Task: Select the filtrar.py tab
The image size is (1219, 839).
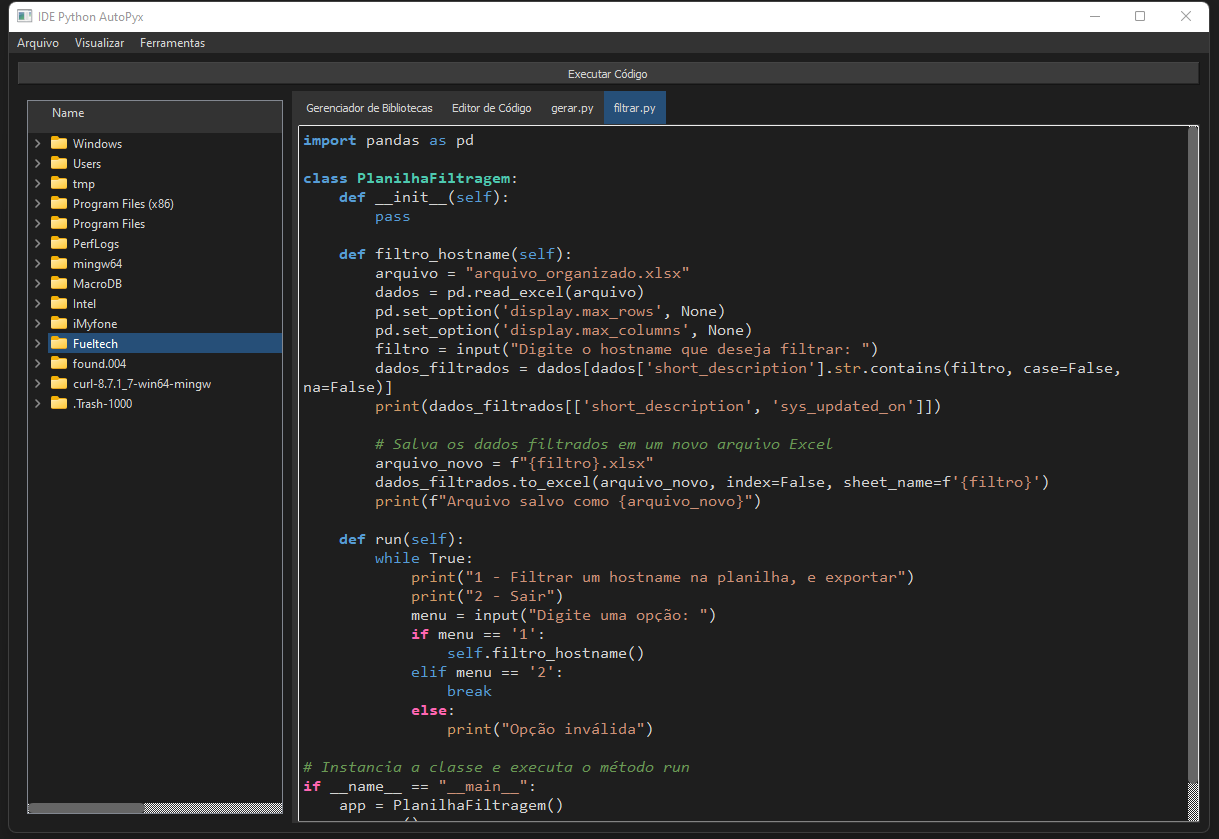Action: (635, 108)
